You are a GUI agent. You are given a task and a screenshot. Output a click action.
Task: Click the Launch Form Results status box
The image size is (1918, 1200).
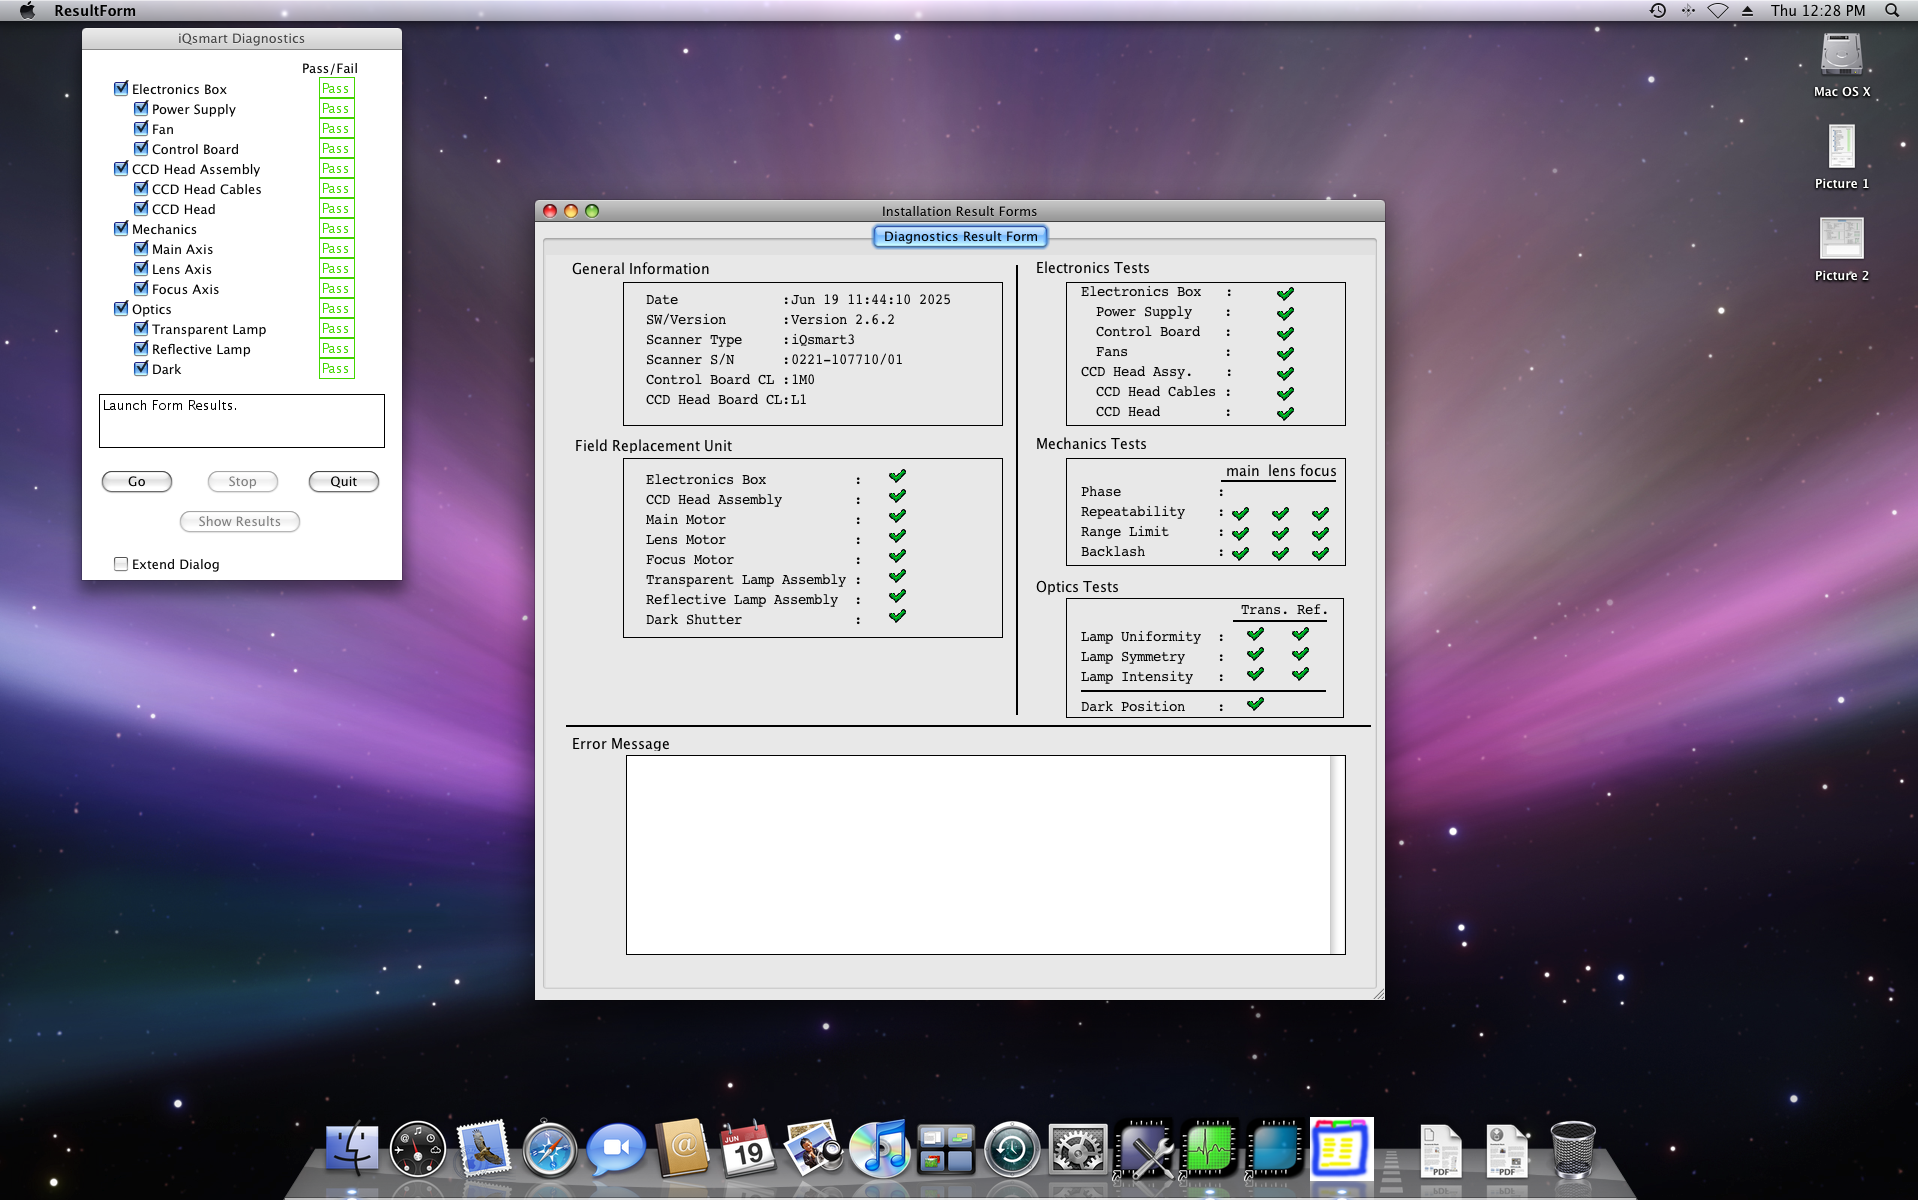point(241,420)
